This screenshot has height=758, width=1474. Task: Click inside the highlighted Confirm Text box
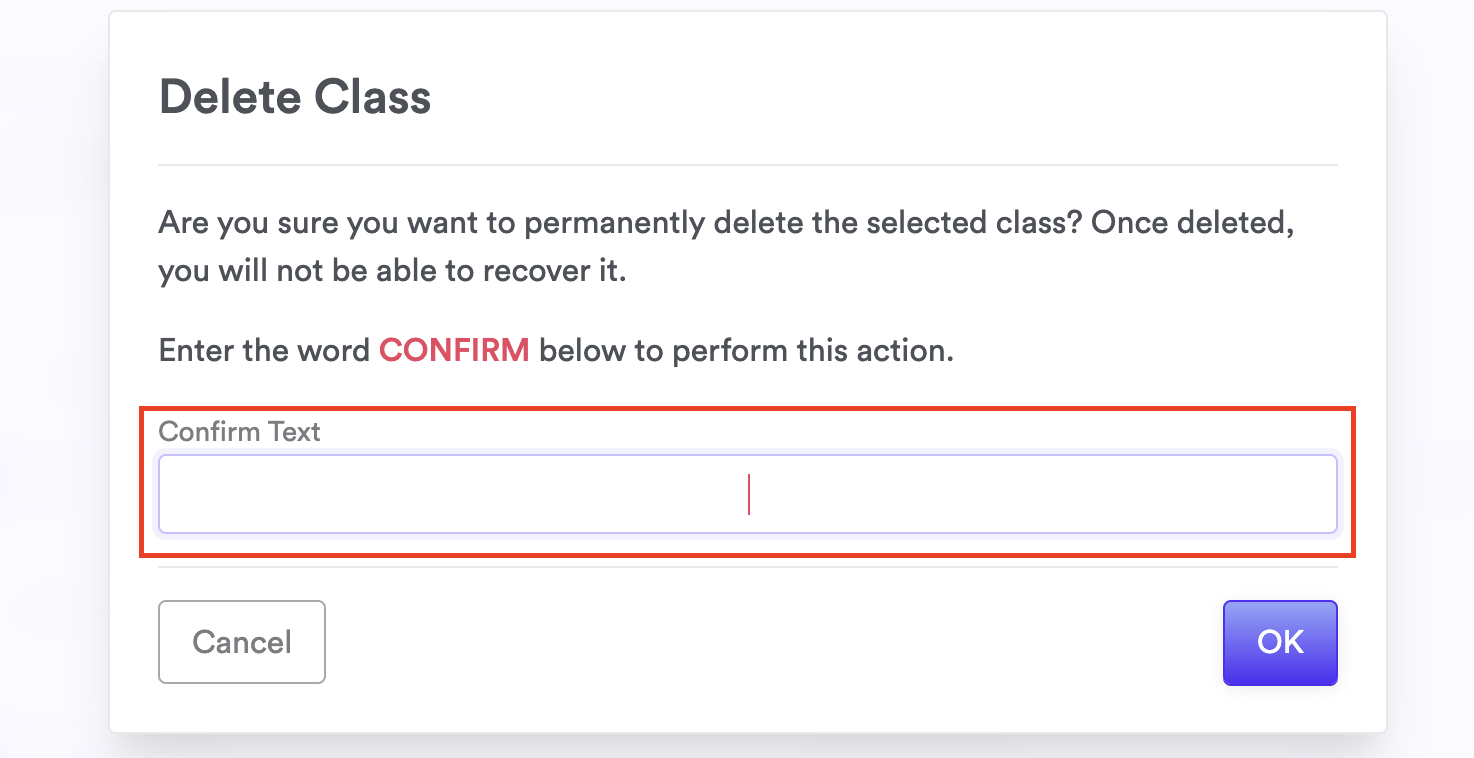pyautogui.click(x=747, y=495)
